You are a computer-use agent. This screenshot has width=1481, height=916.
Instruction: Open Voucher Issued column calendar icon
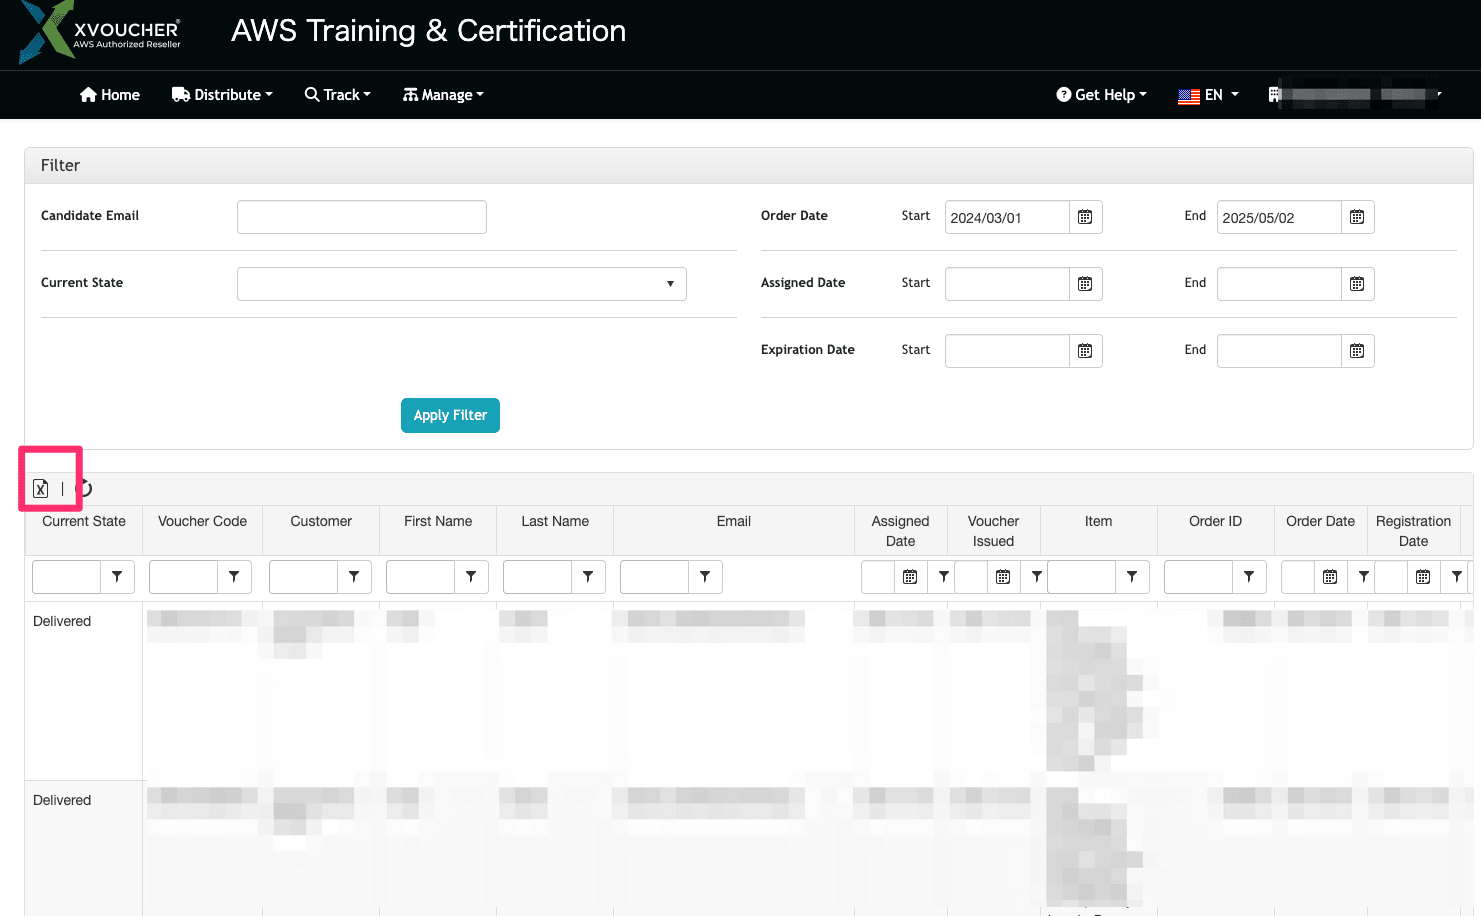click(x=1003, y=577)
